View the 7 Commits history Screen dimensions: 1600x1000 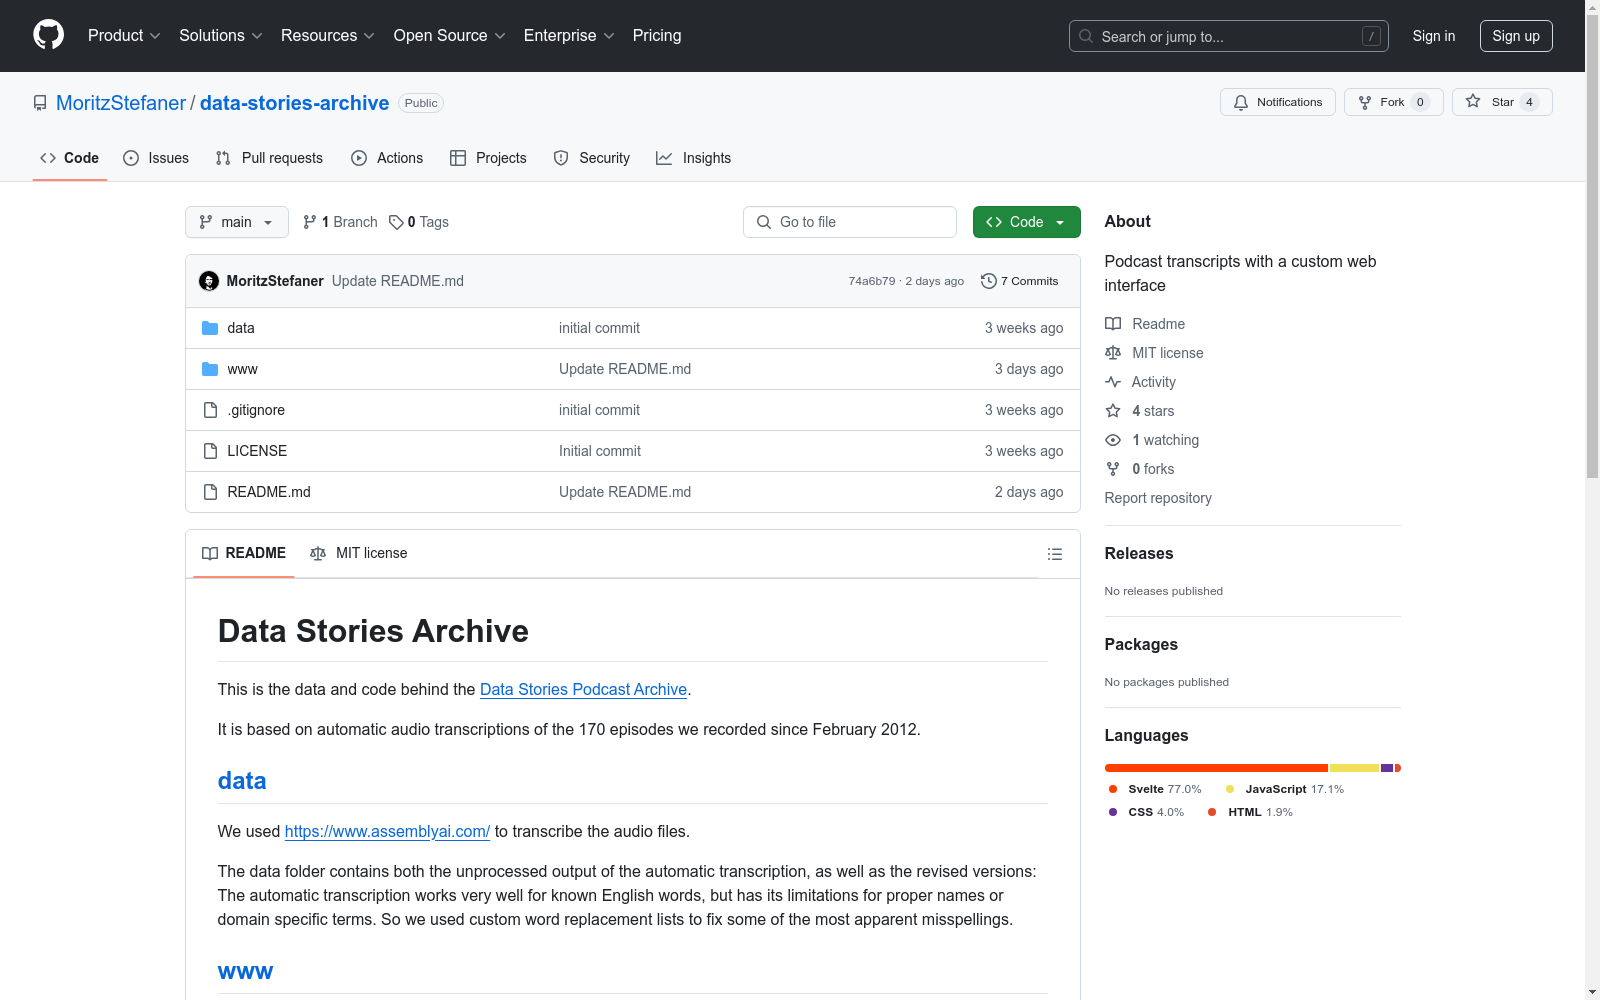1020,281
